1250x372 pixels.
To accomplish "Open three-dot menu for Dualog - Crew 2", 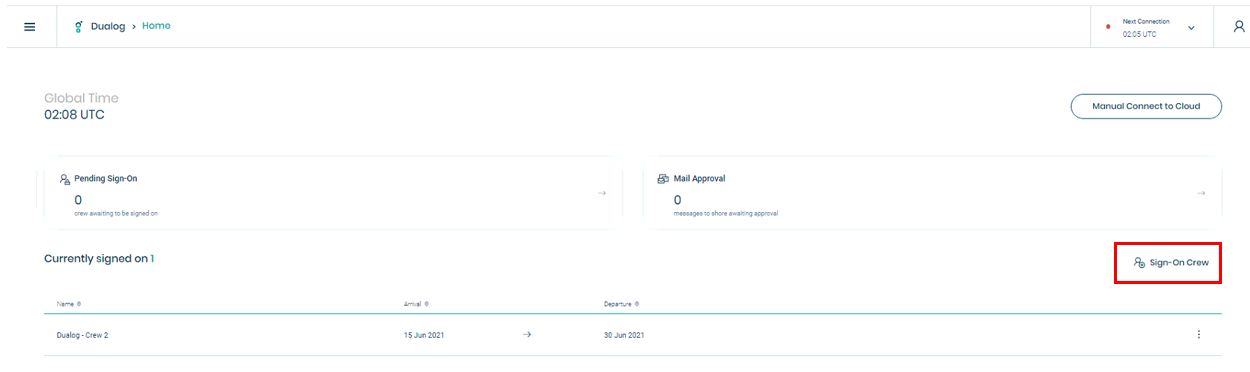I will tap(1198, 335).
